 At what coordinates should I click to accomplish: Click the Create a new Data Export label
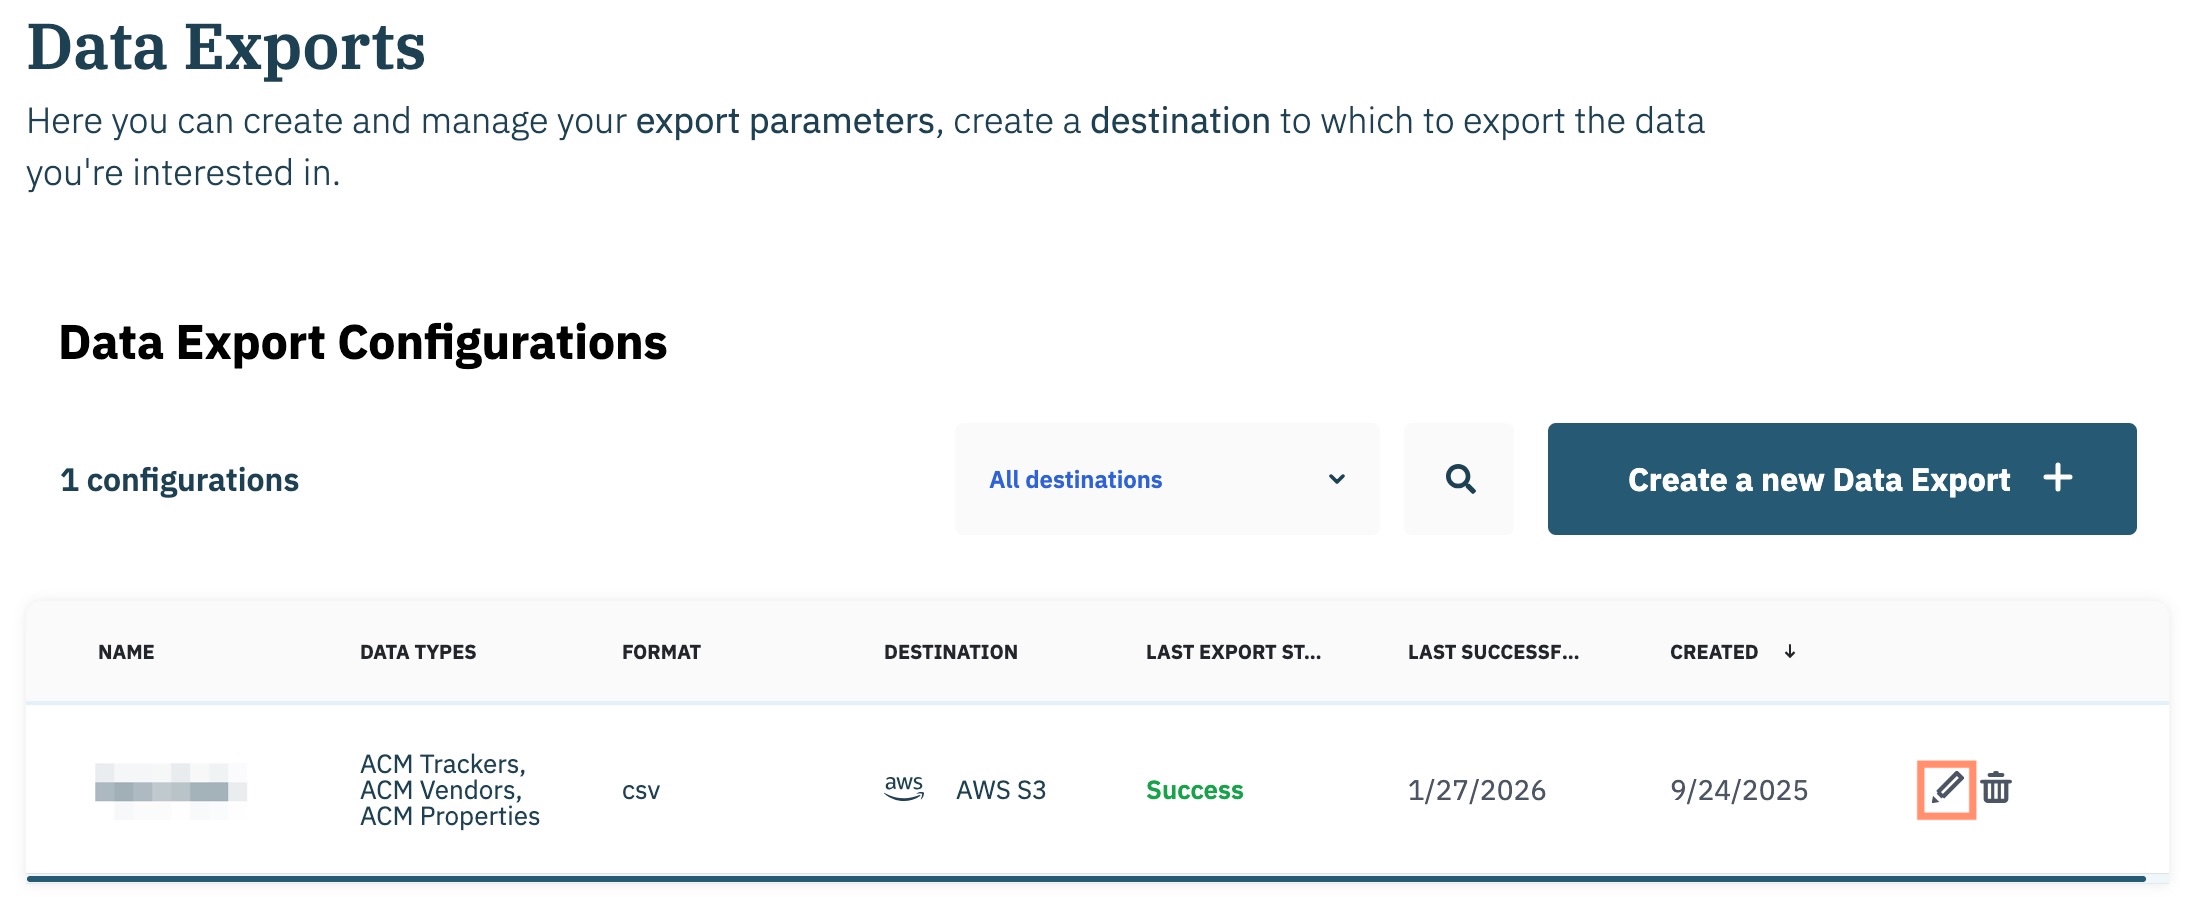tap(1818, 480)
